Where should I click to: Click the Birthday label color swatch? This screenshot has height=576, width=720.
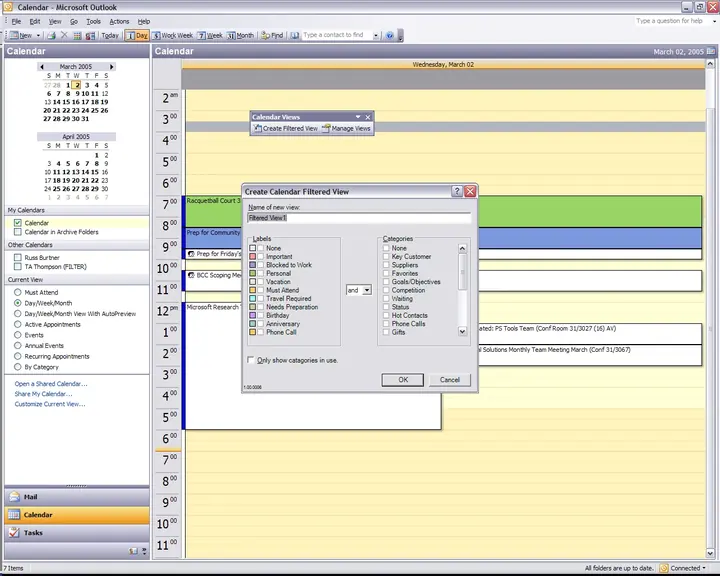[x=253, y=316]
